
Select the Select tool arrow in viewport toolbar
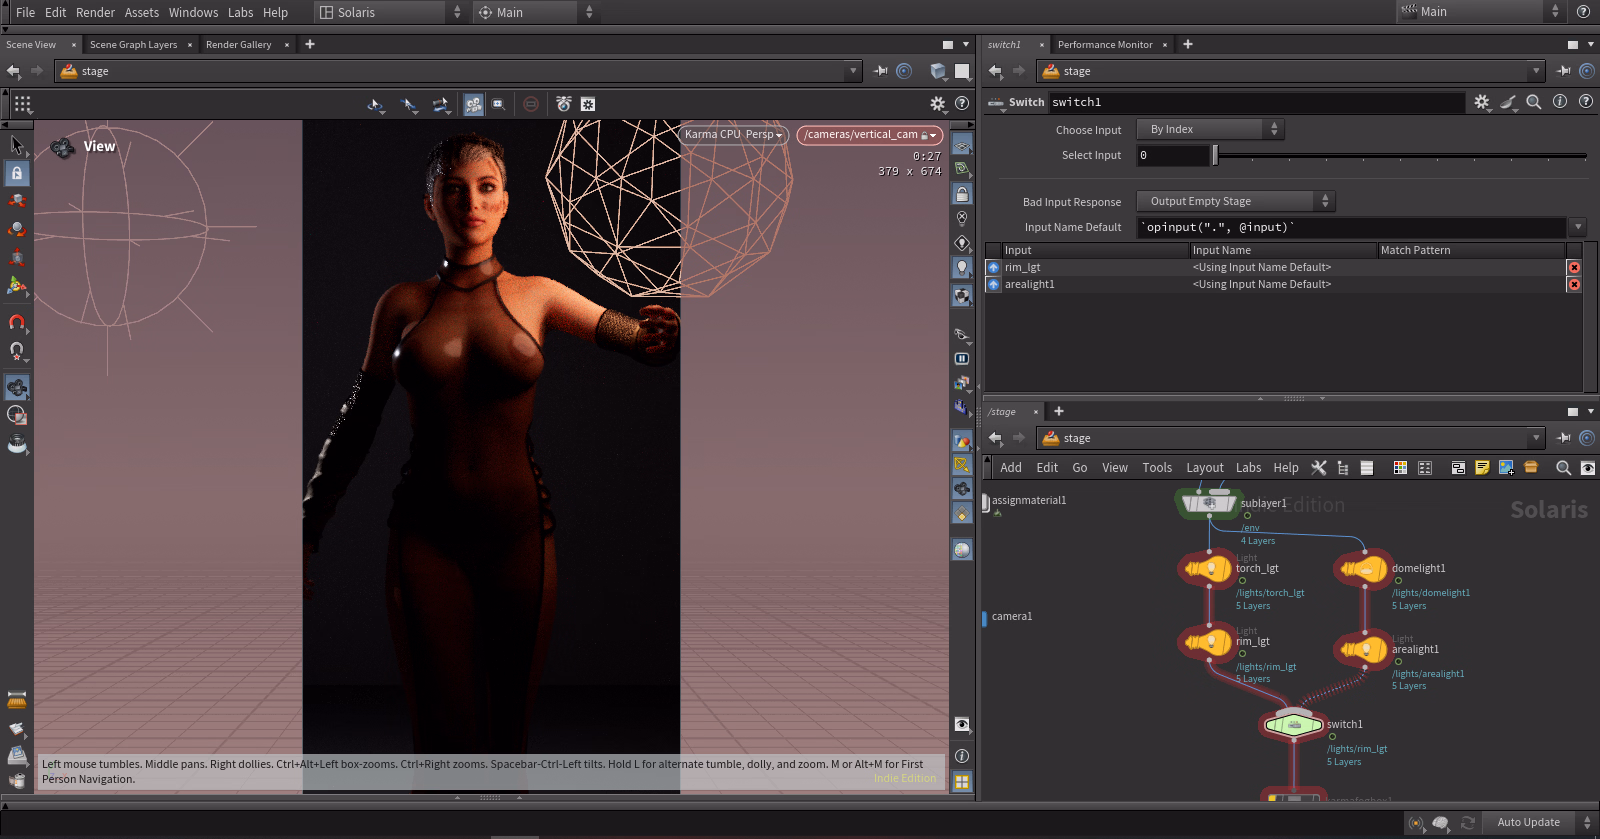17,145
